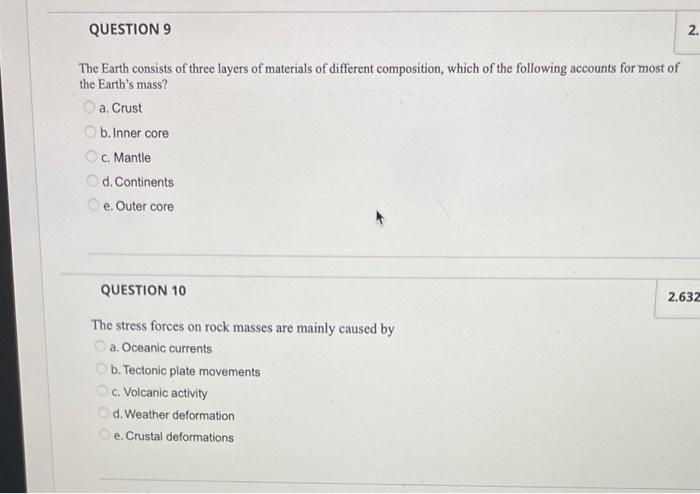Viewport: 700px width, 494px height.
Task: Pick d. Weather deformation as answer
Action: point(104,413)
